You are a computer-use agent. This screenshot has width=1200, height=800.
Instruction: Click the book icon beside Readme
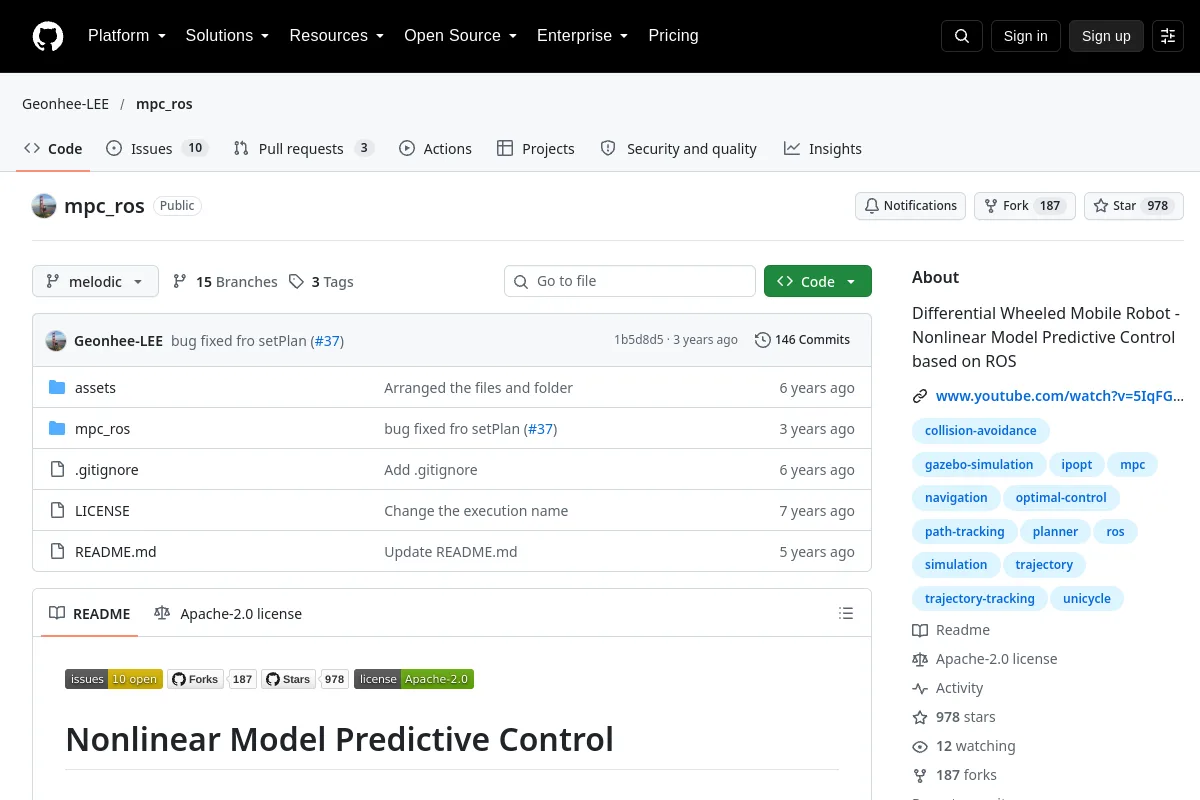[x=920, y=630]
